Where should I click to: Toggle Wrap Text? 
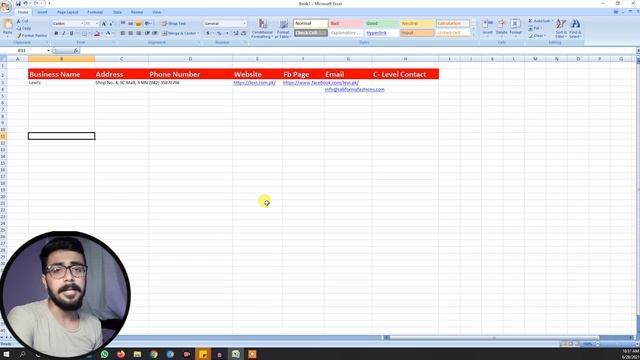[x=174, y=24]
